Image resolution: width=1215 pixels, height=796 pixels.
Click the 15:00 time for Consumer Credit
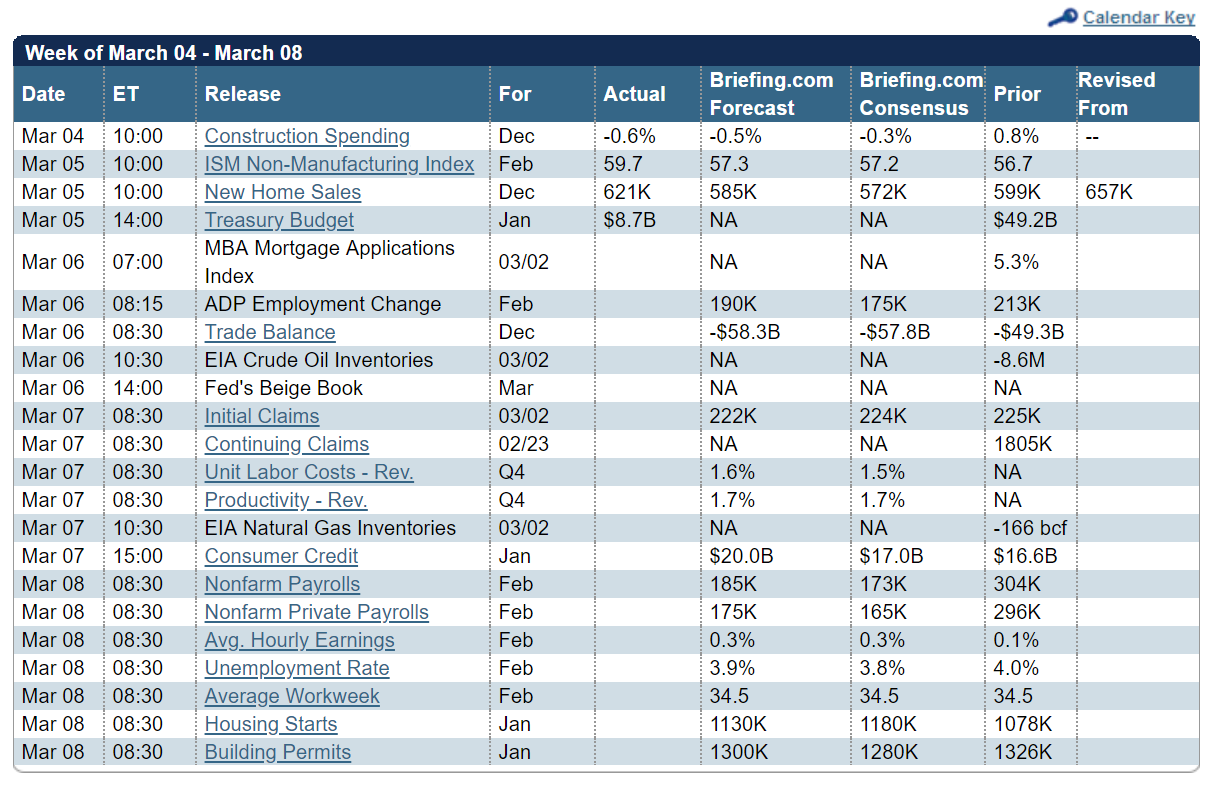[138, 556]
